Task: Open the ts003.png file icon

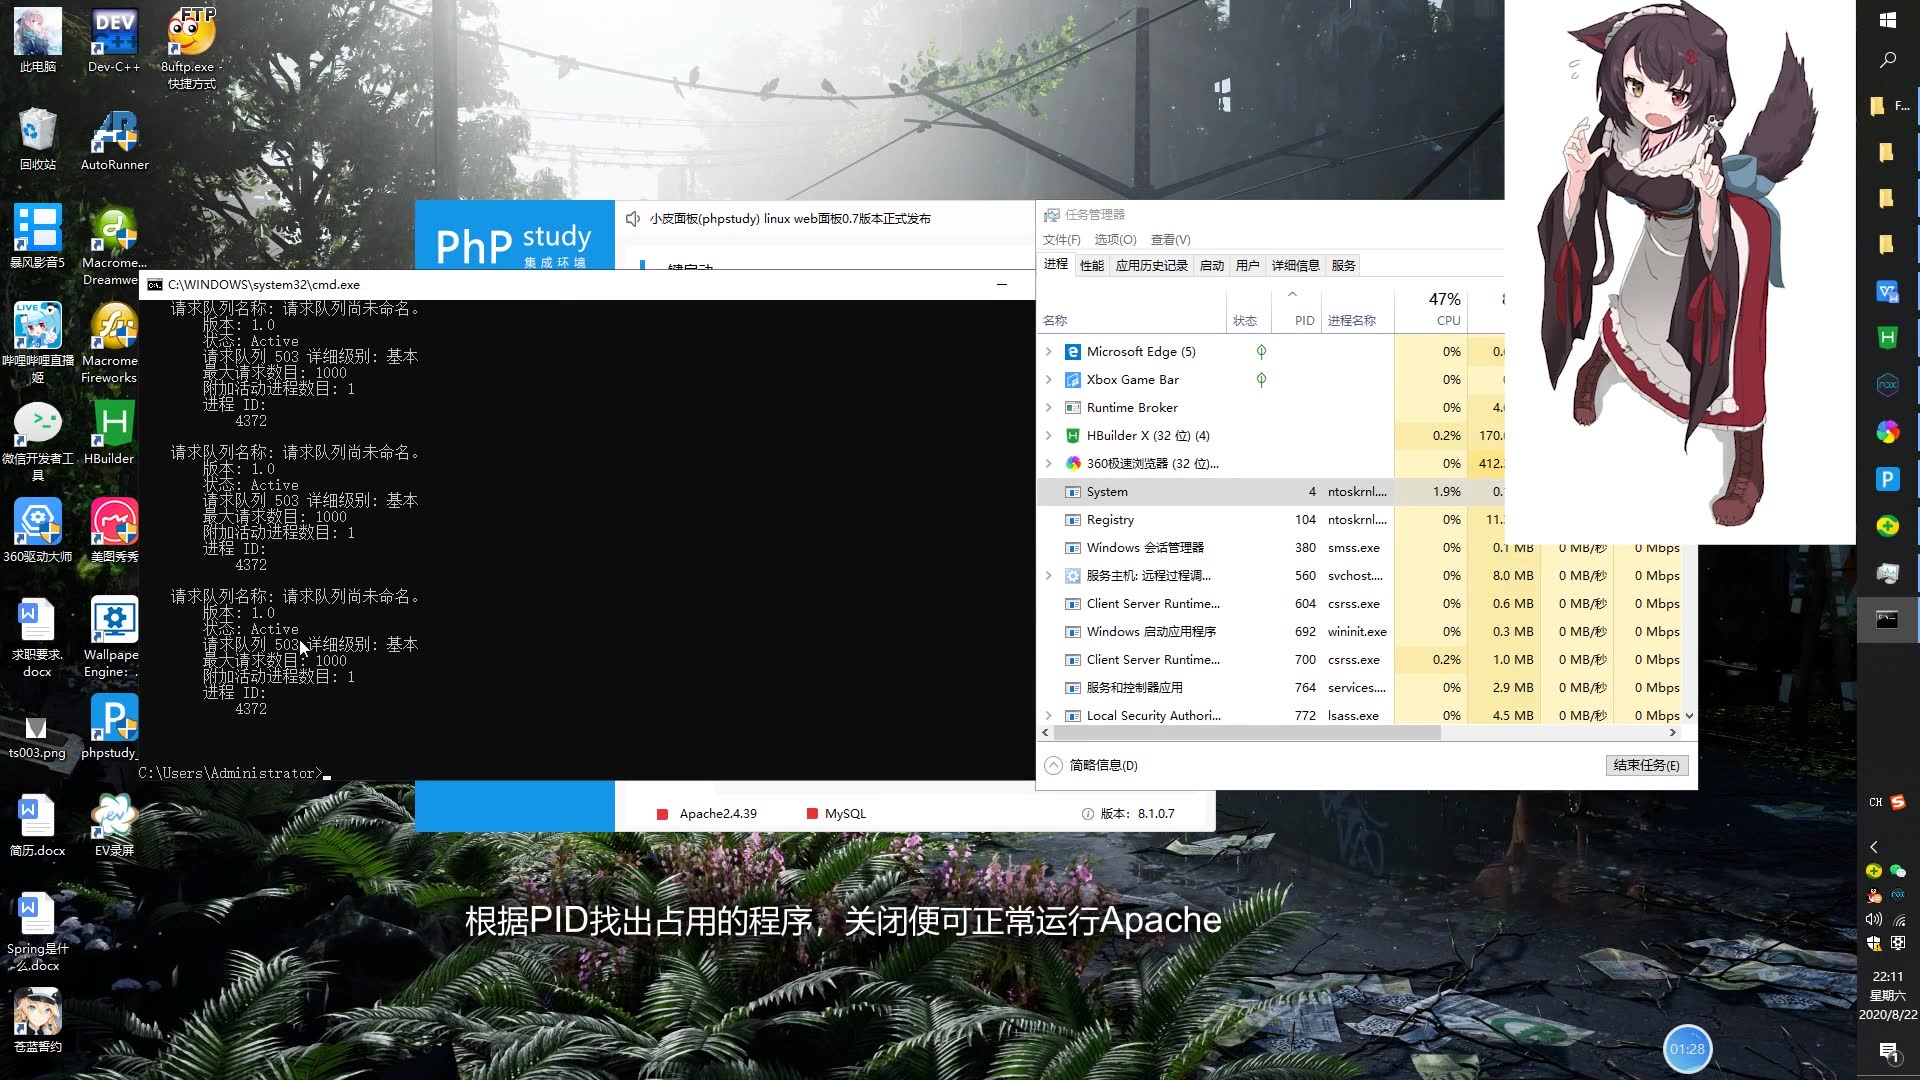Action: pyautogui.click(x=38, y=736)
